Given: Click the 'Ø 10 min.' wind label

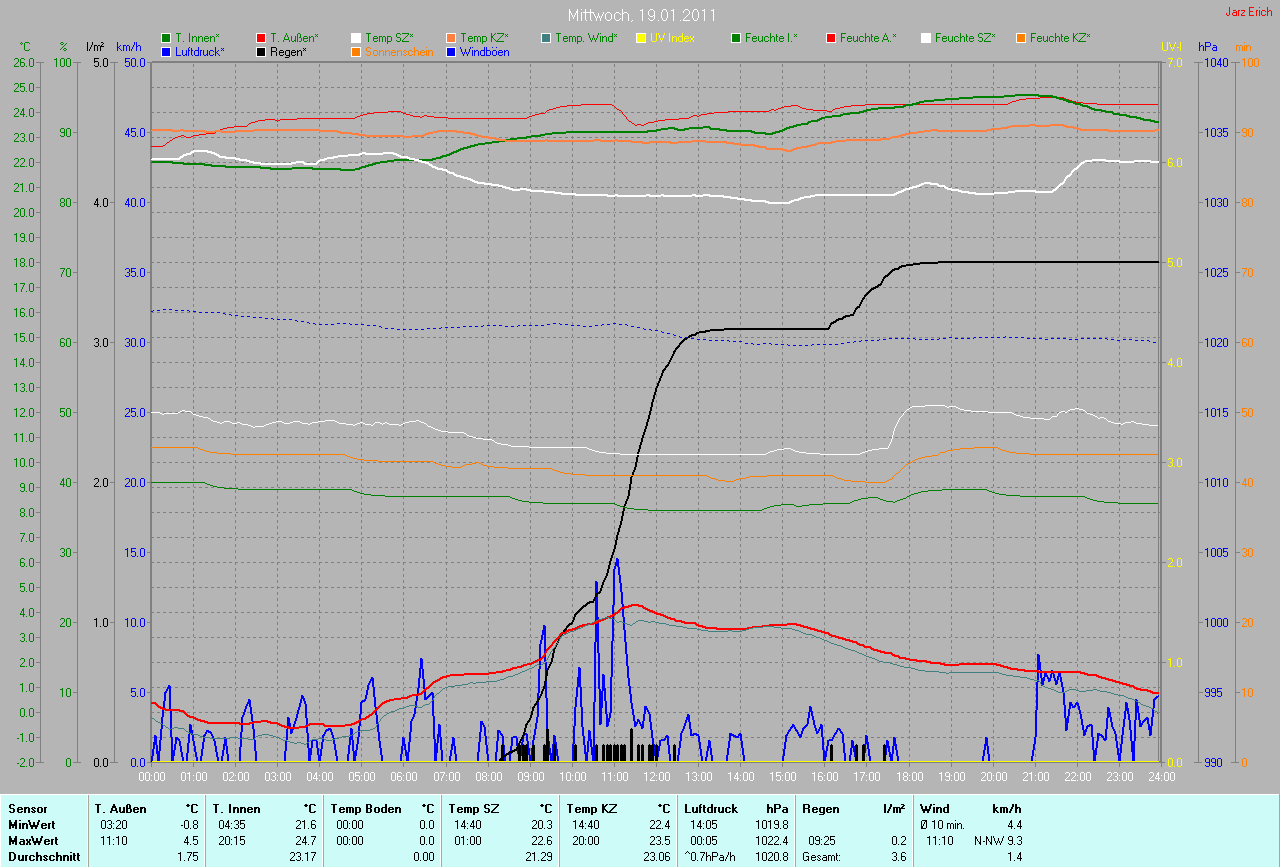Looking at the screenshot, I should (x=943, y=825).
